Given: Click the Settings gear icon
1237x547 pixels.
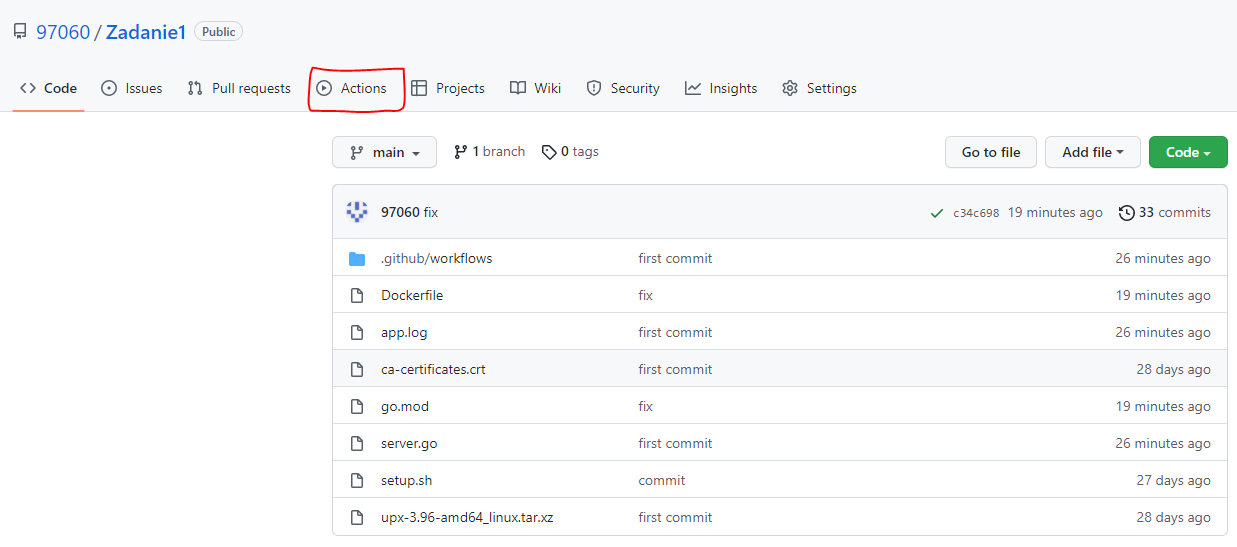Looking at the screenshot, I should [x=790, y=88].
